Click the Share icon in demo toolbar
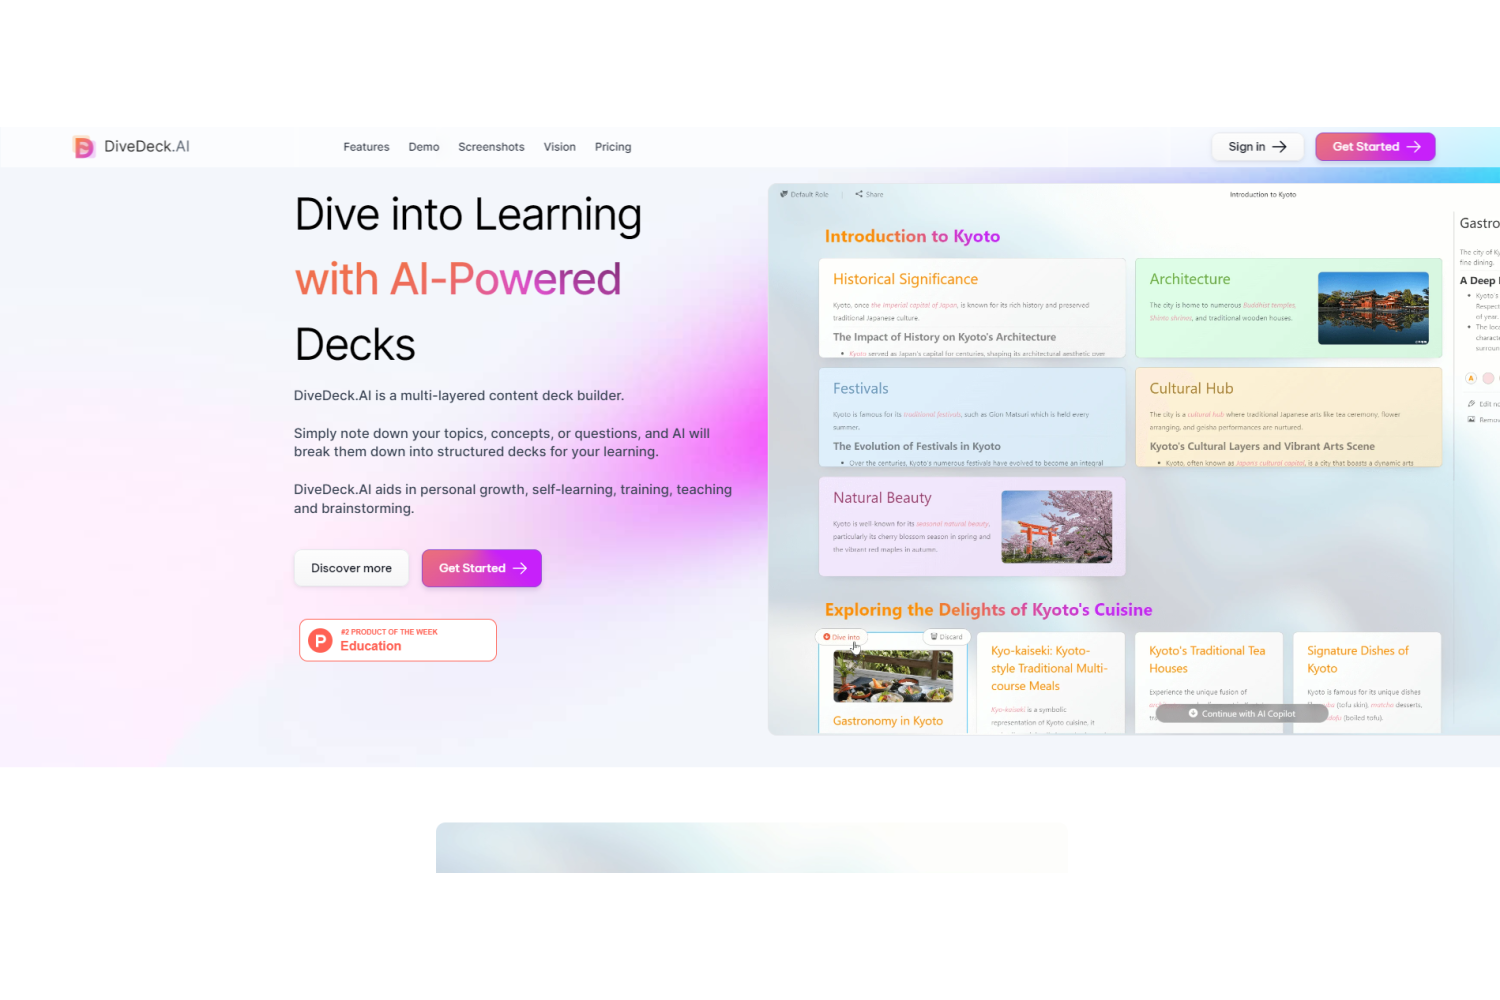Image resolution: width=1500 pixels, height=1000 pixels. (x=859, y=194)
